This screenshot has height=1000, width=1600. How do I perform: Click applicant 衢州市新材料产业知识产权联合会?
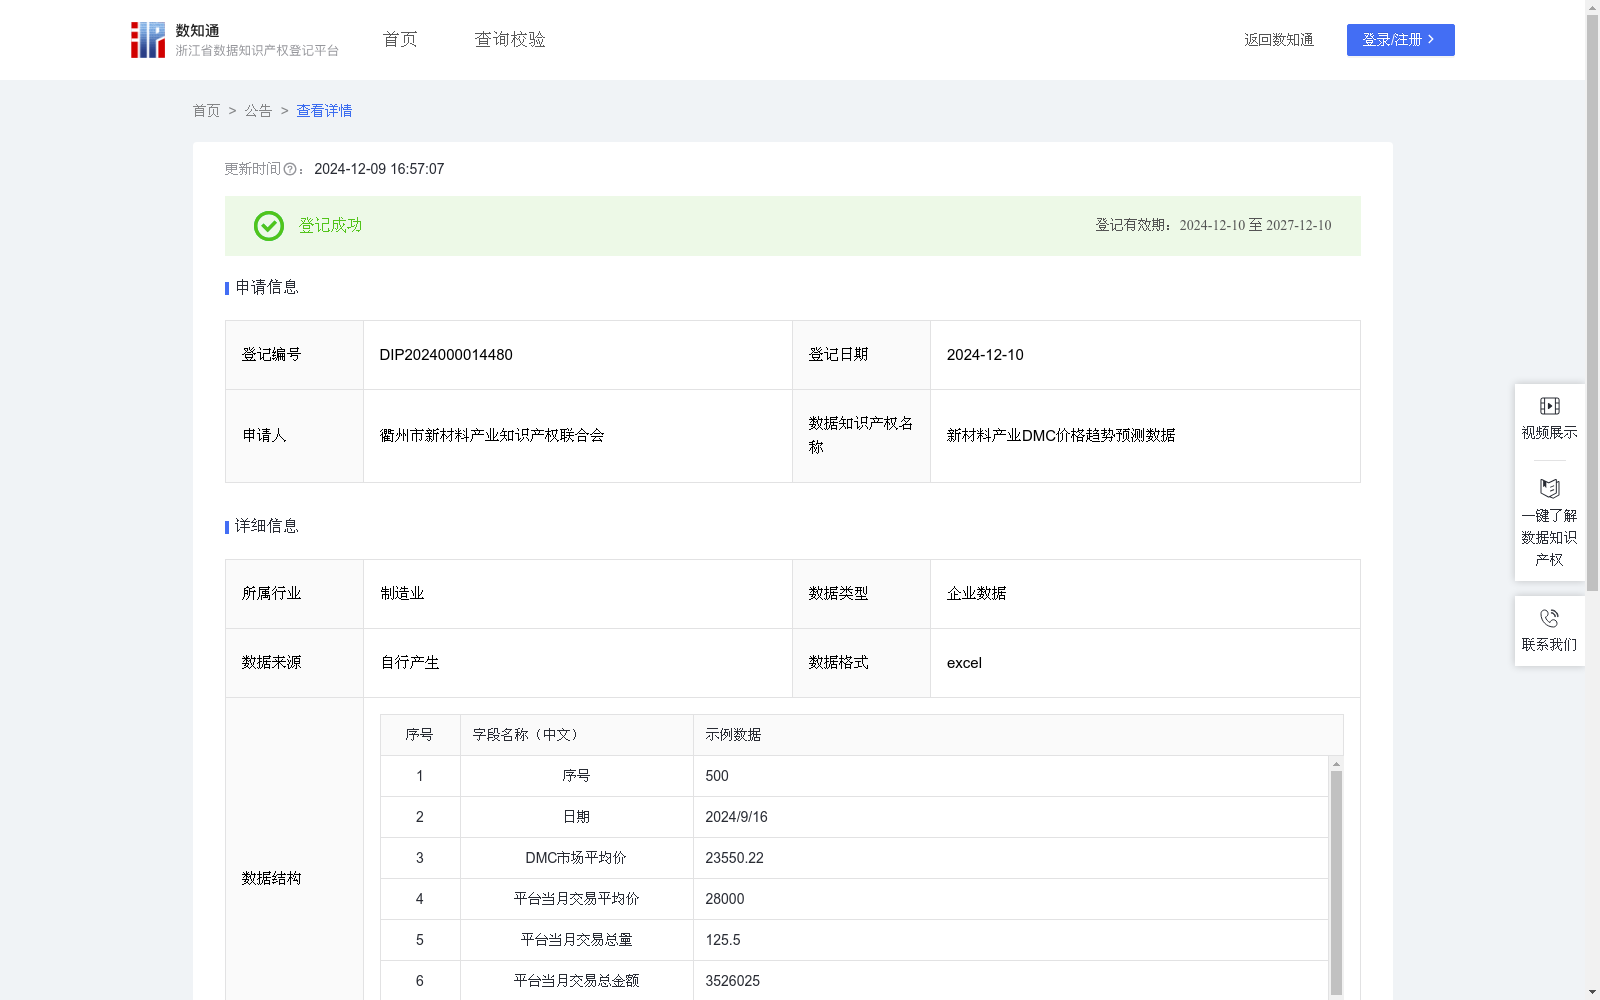[x=492, y=435]
